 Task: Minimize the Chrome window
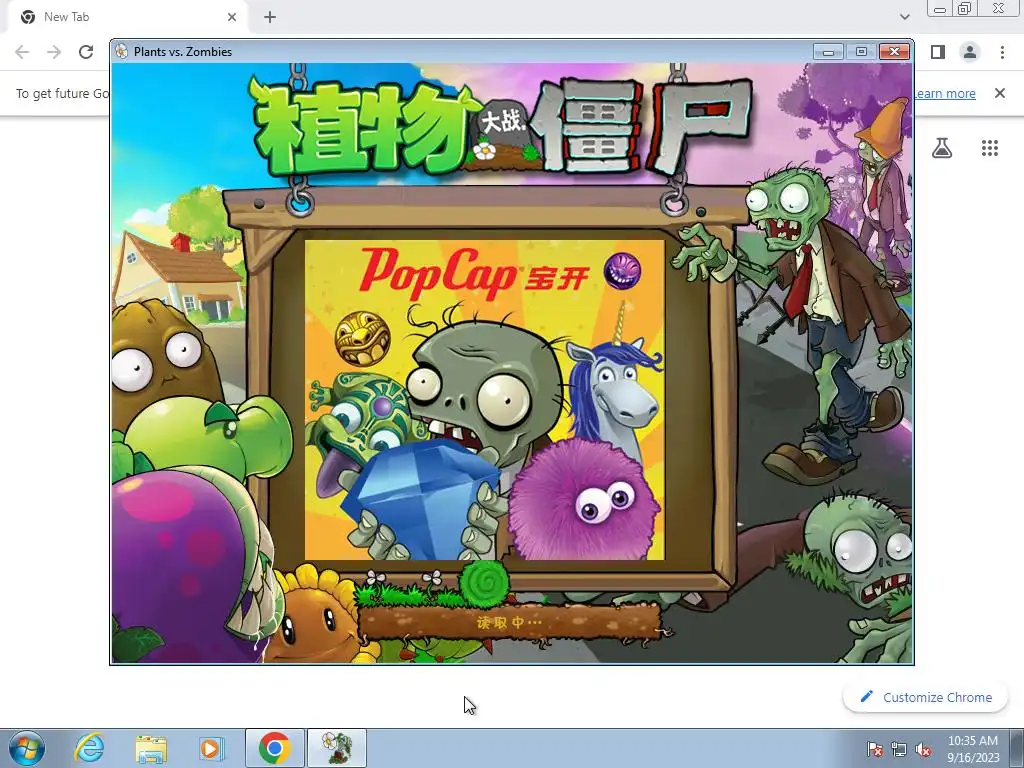940,8
